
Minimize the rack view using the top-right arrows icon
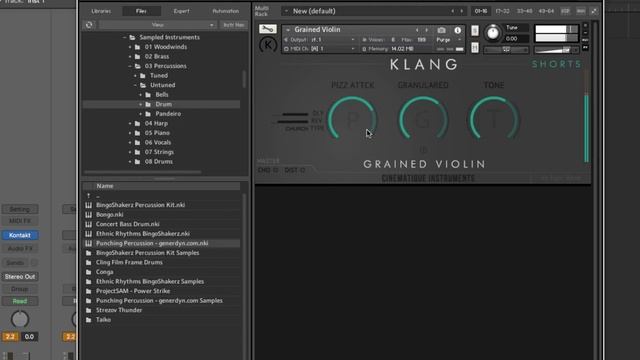click(x=594, y=11)
